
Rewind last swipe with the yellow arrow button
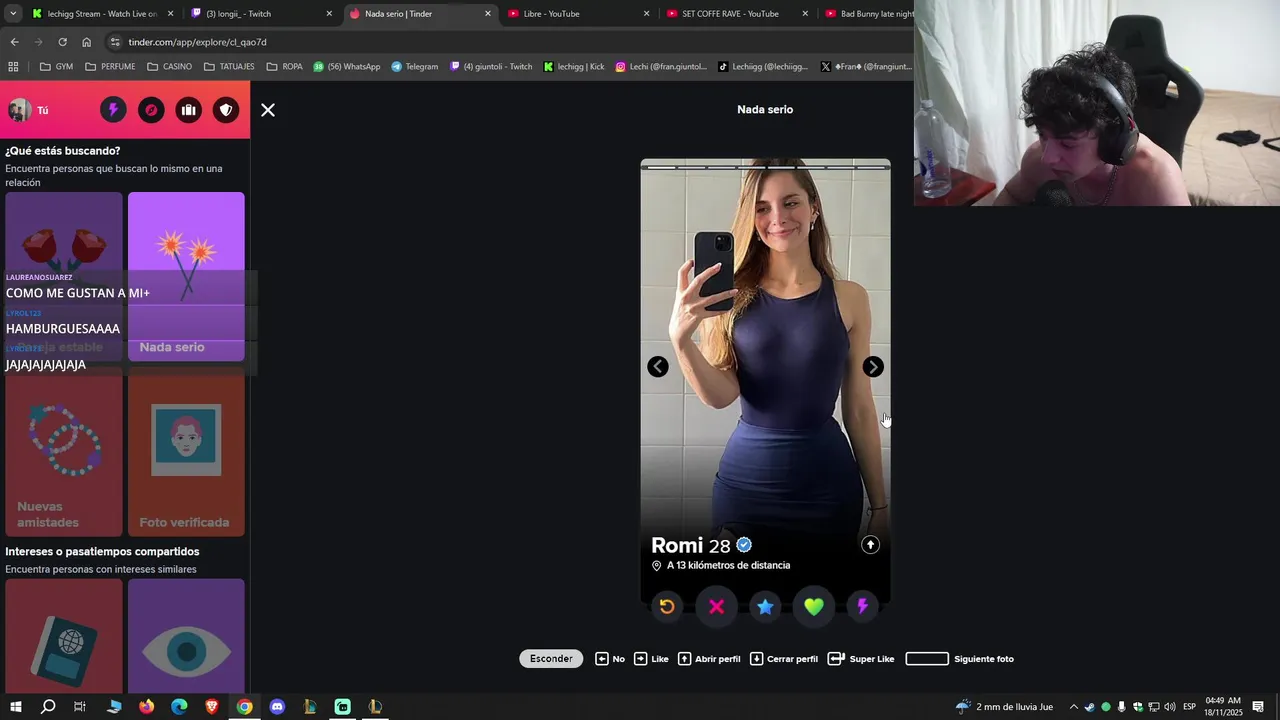(x=667, y=606)
